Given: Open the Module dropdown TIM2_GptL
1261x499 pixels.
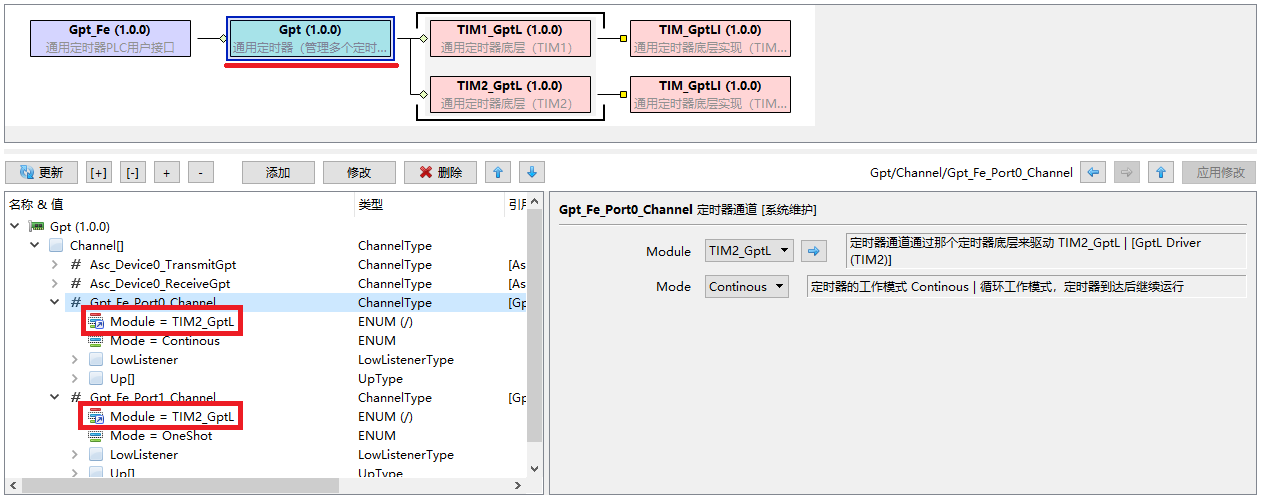Looking at the screenshot, I should pos(749,251).
